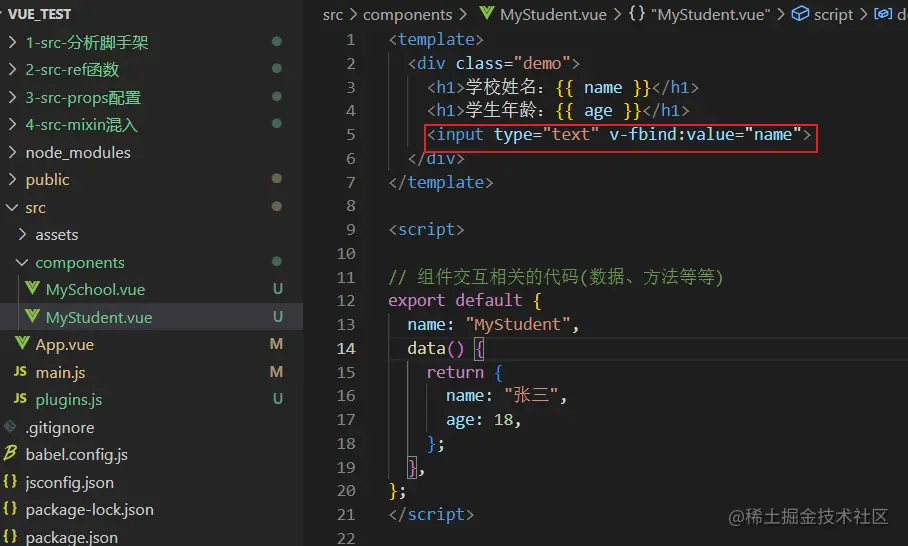908x546 pixels.
Task: Place cursor on v-fbind:value attribute
Action: [x=672, y=135]
